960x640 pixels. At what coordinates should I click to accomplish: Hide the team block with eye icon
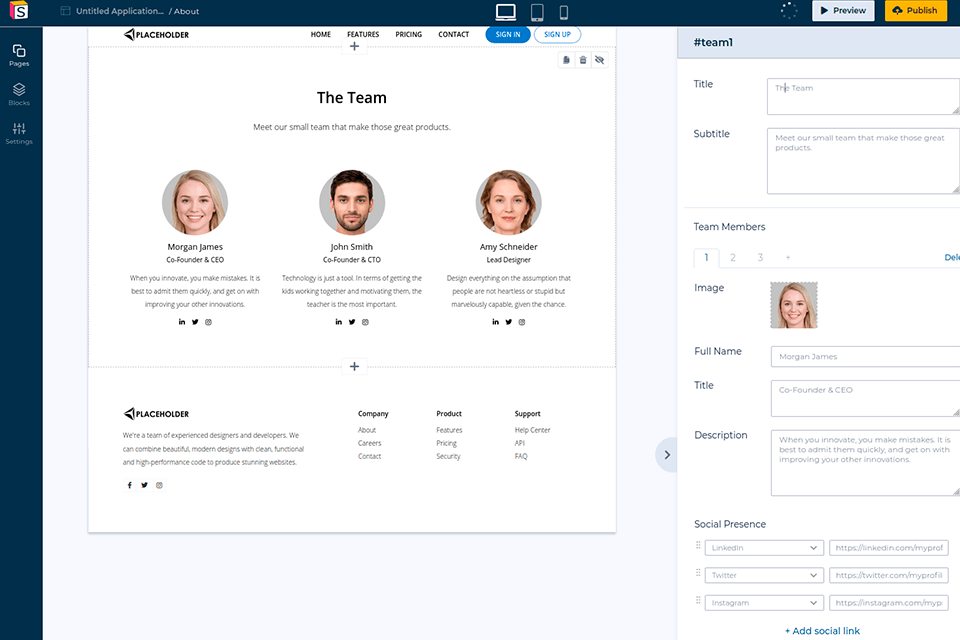pos(599,60)
